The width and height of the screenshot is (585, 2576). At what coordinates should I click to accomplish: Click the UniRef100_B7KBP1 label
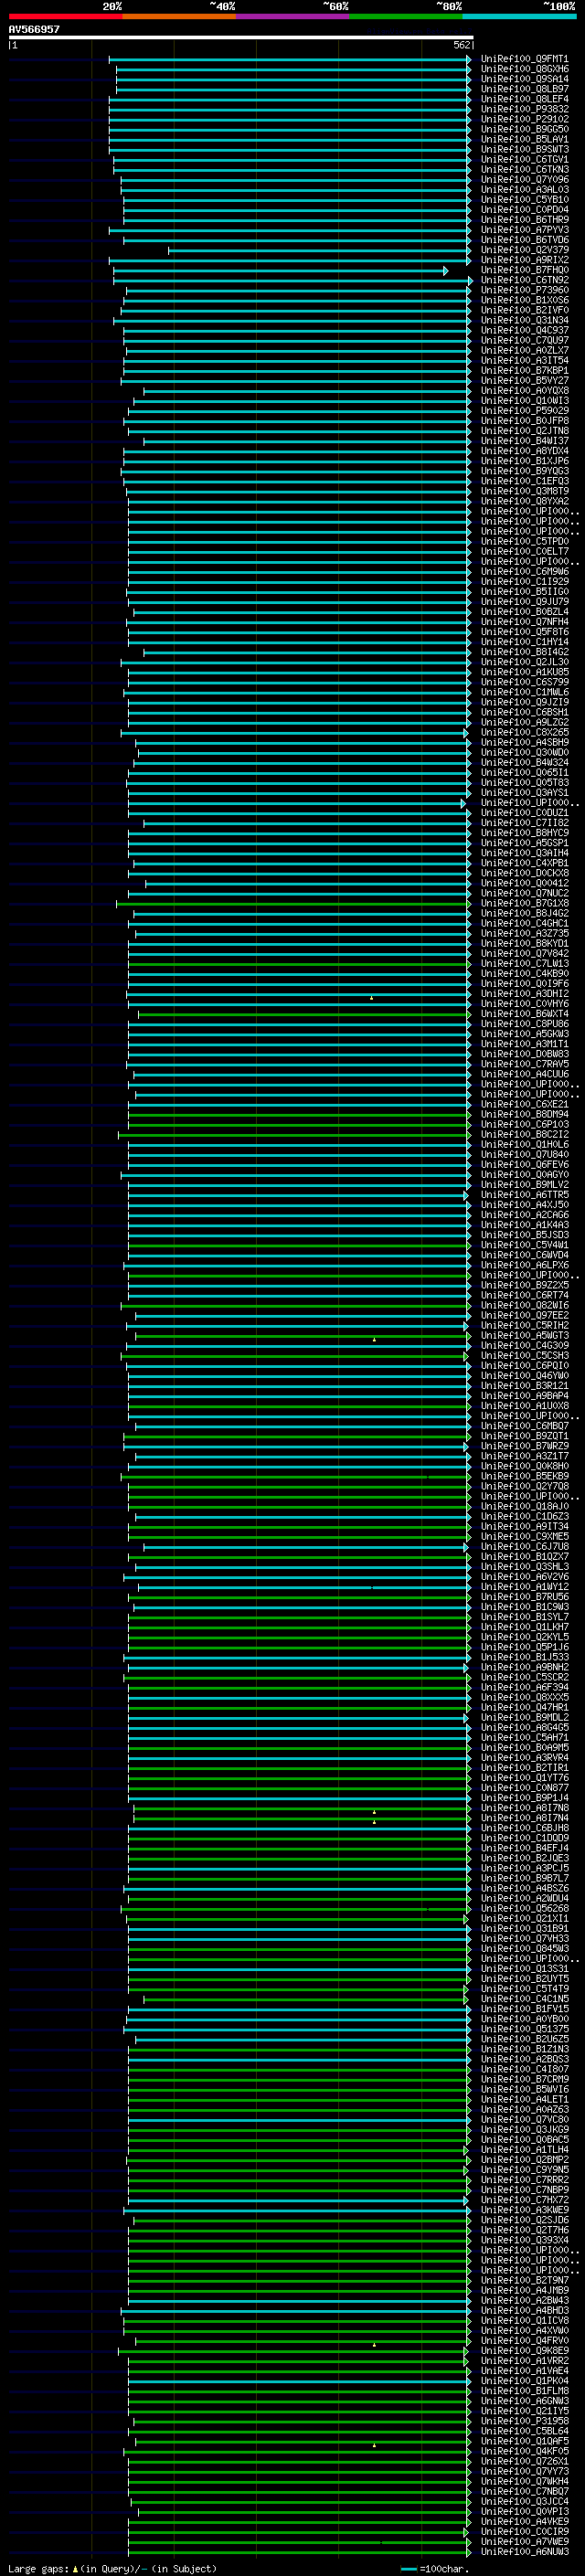(524, 371)
